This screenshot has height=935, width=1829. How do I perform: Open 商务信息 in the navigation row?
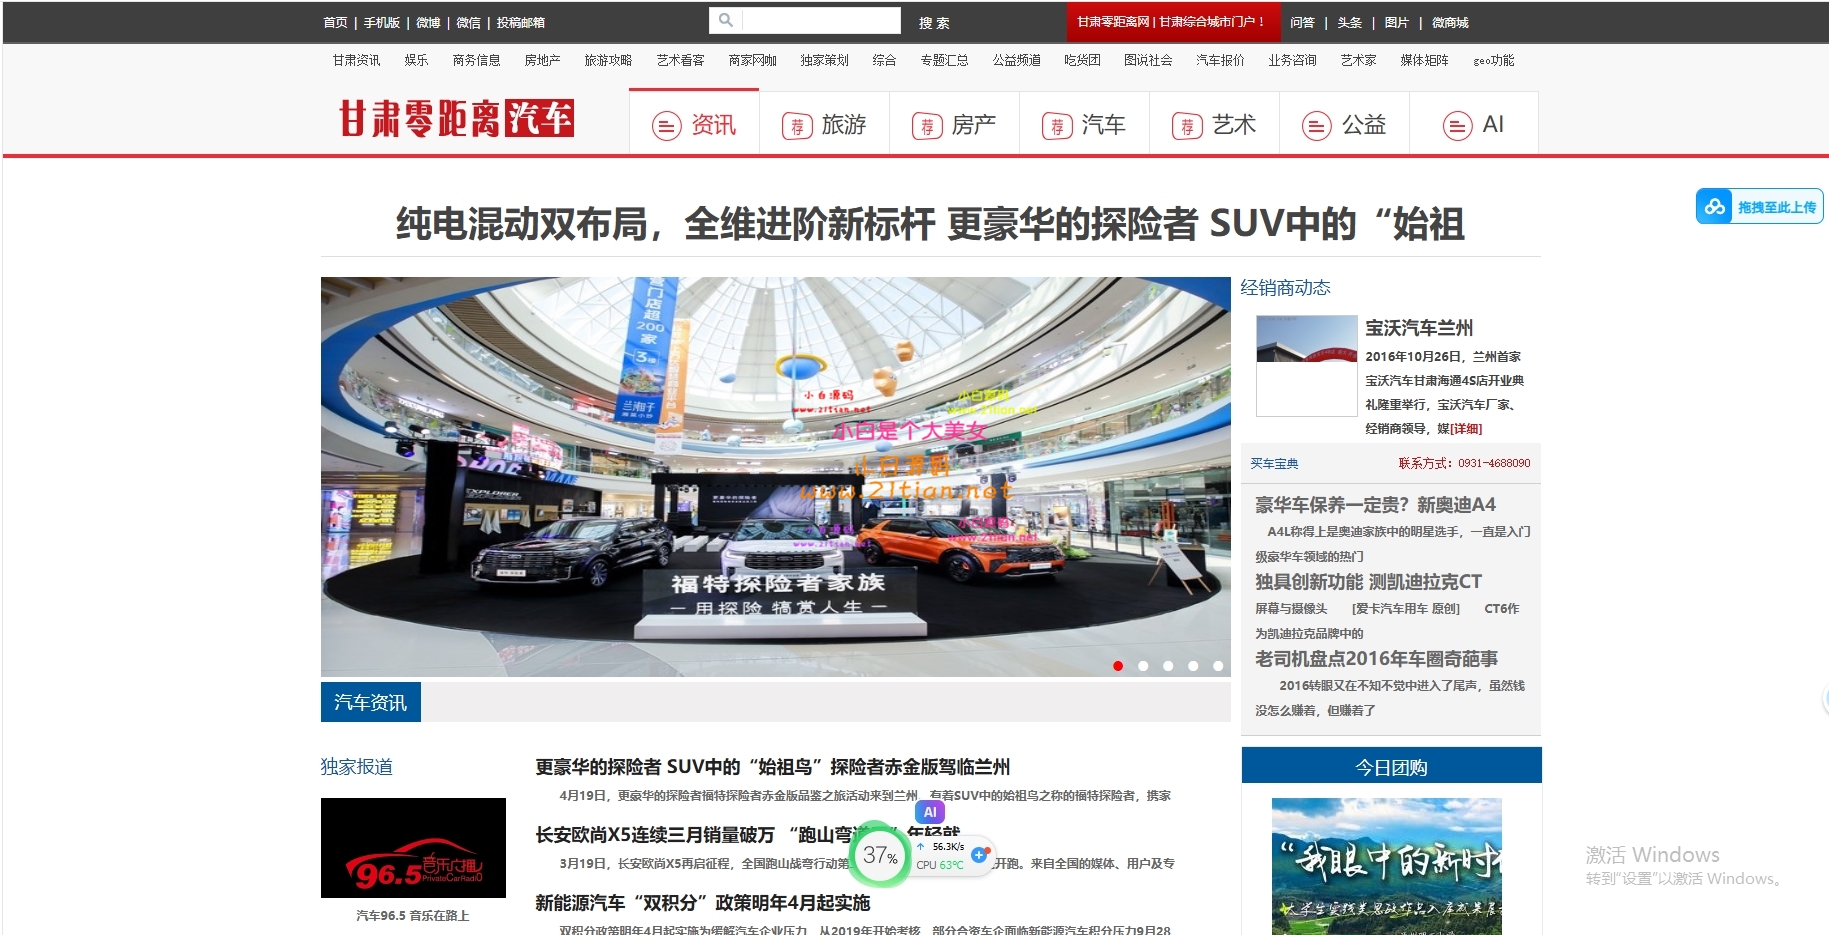tap(476, 60)
